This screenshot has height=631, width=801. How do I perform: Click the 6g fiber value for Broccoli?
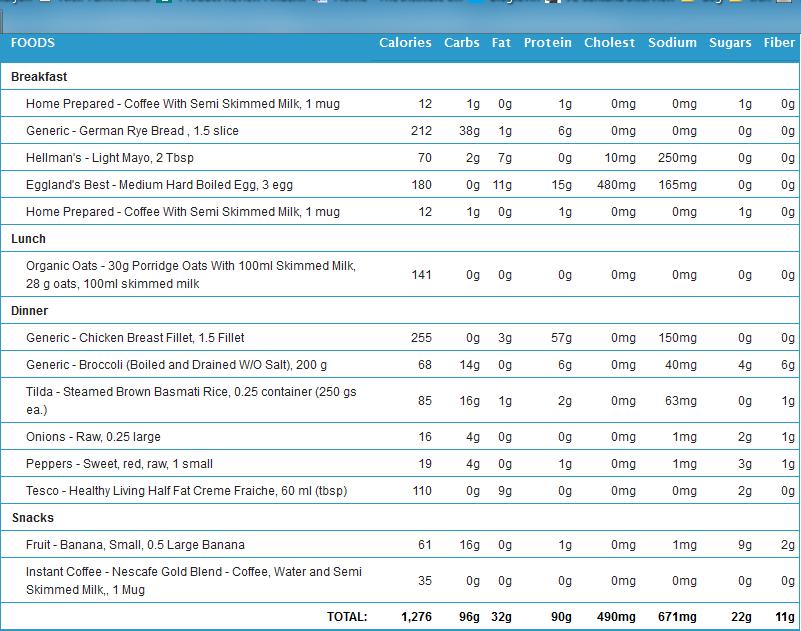tap(788, 365)
